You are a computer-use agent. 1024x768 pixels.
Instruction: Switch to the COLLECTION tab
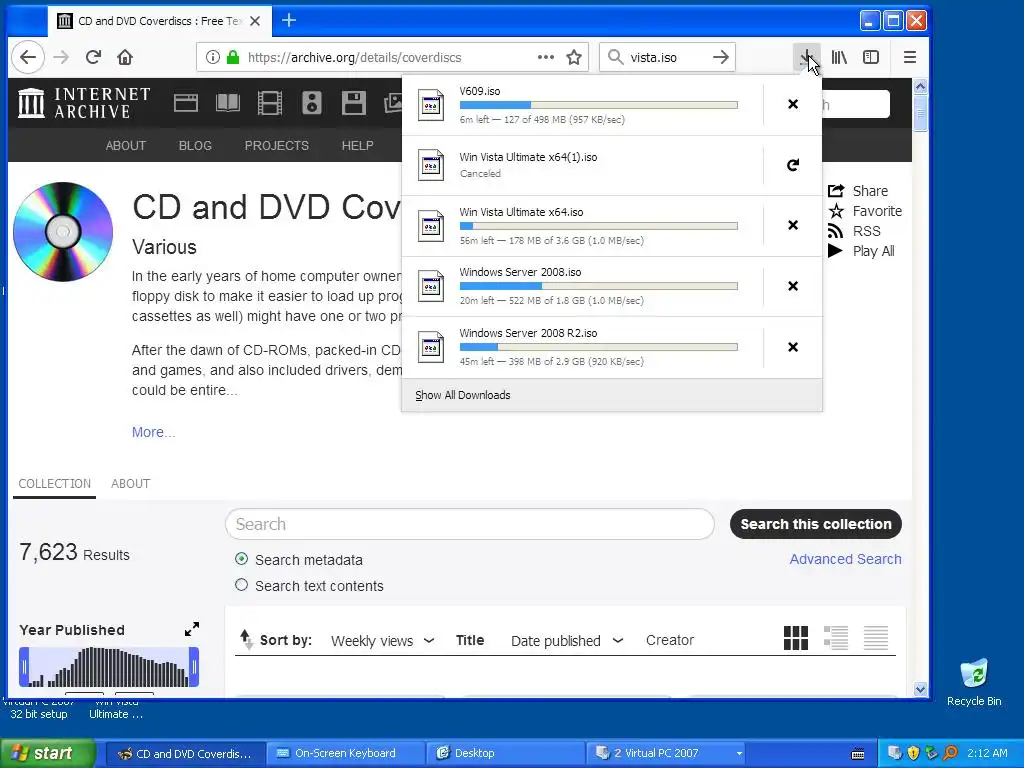click(x=54, y=484)
